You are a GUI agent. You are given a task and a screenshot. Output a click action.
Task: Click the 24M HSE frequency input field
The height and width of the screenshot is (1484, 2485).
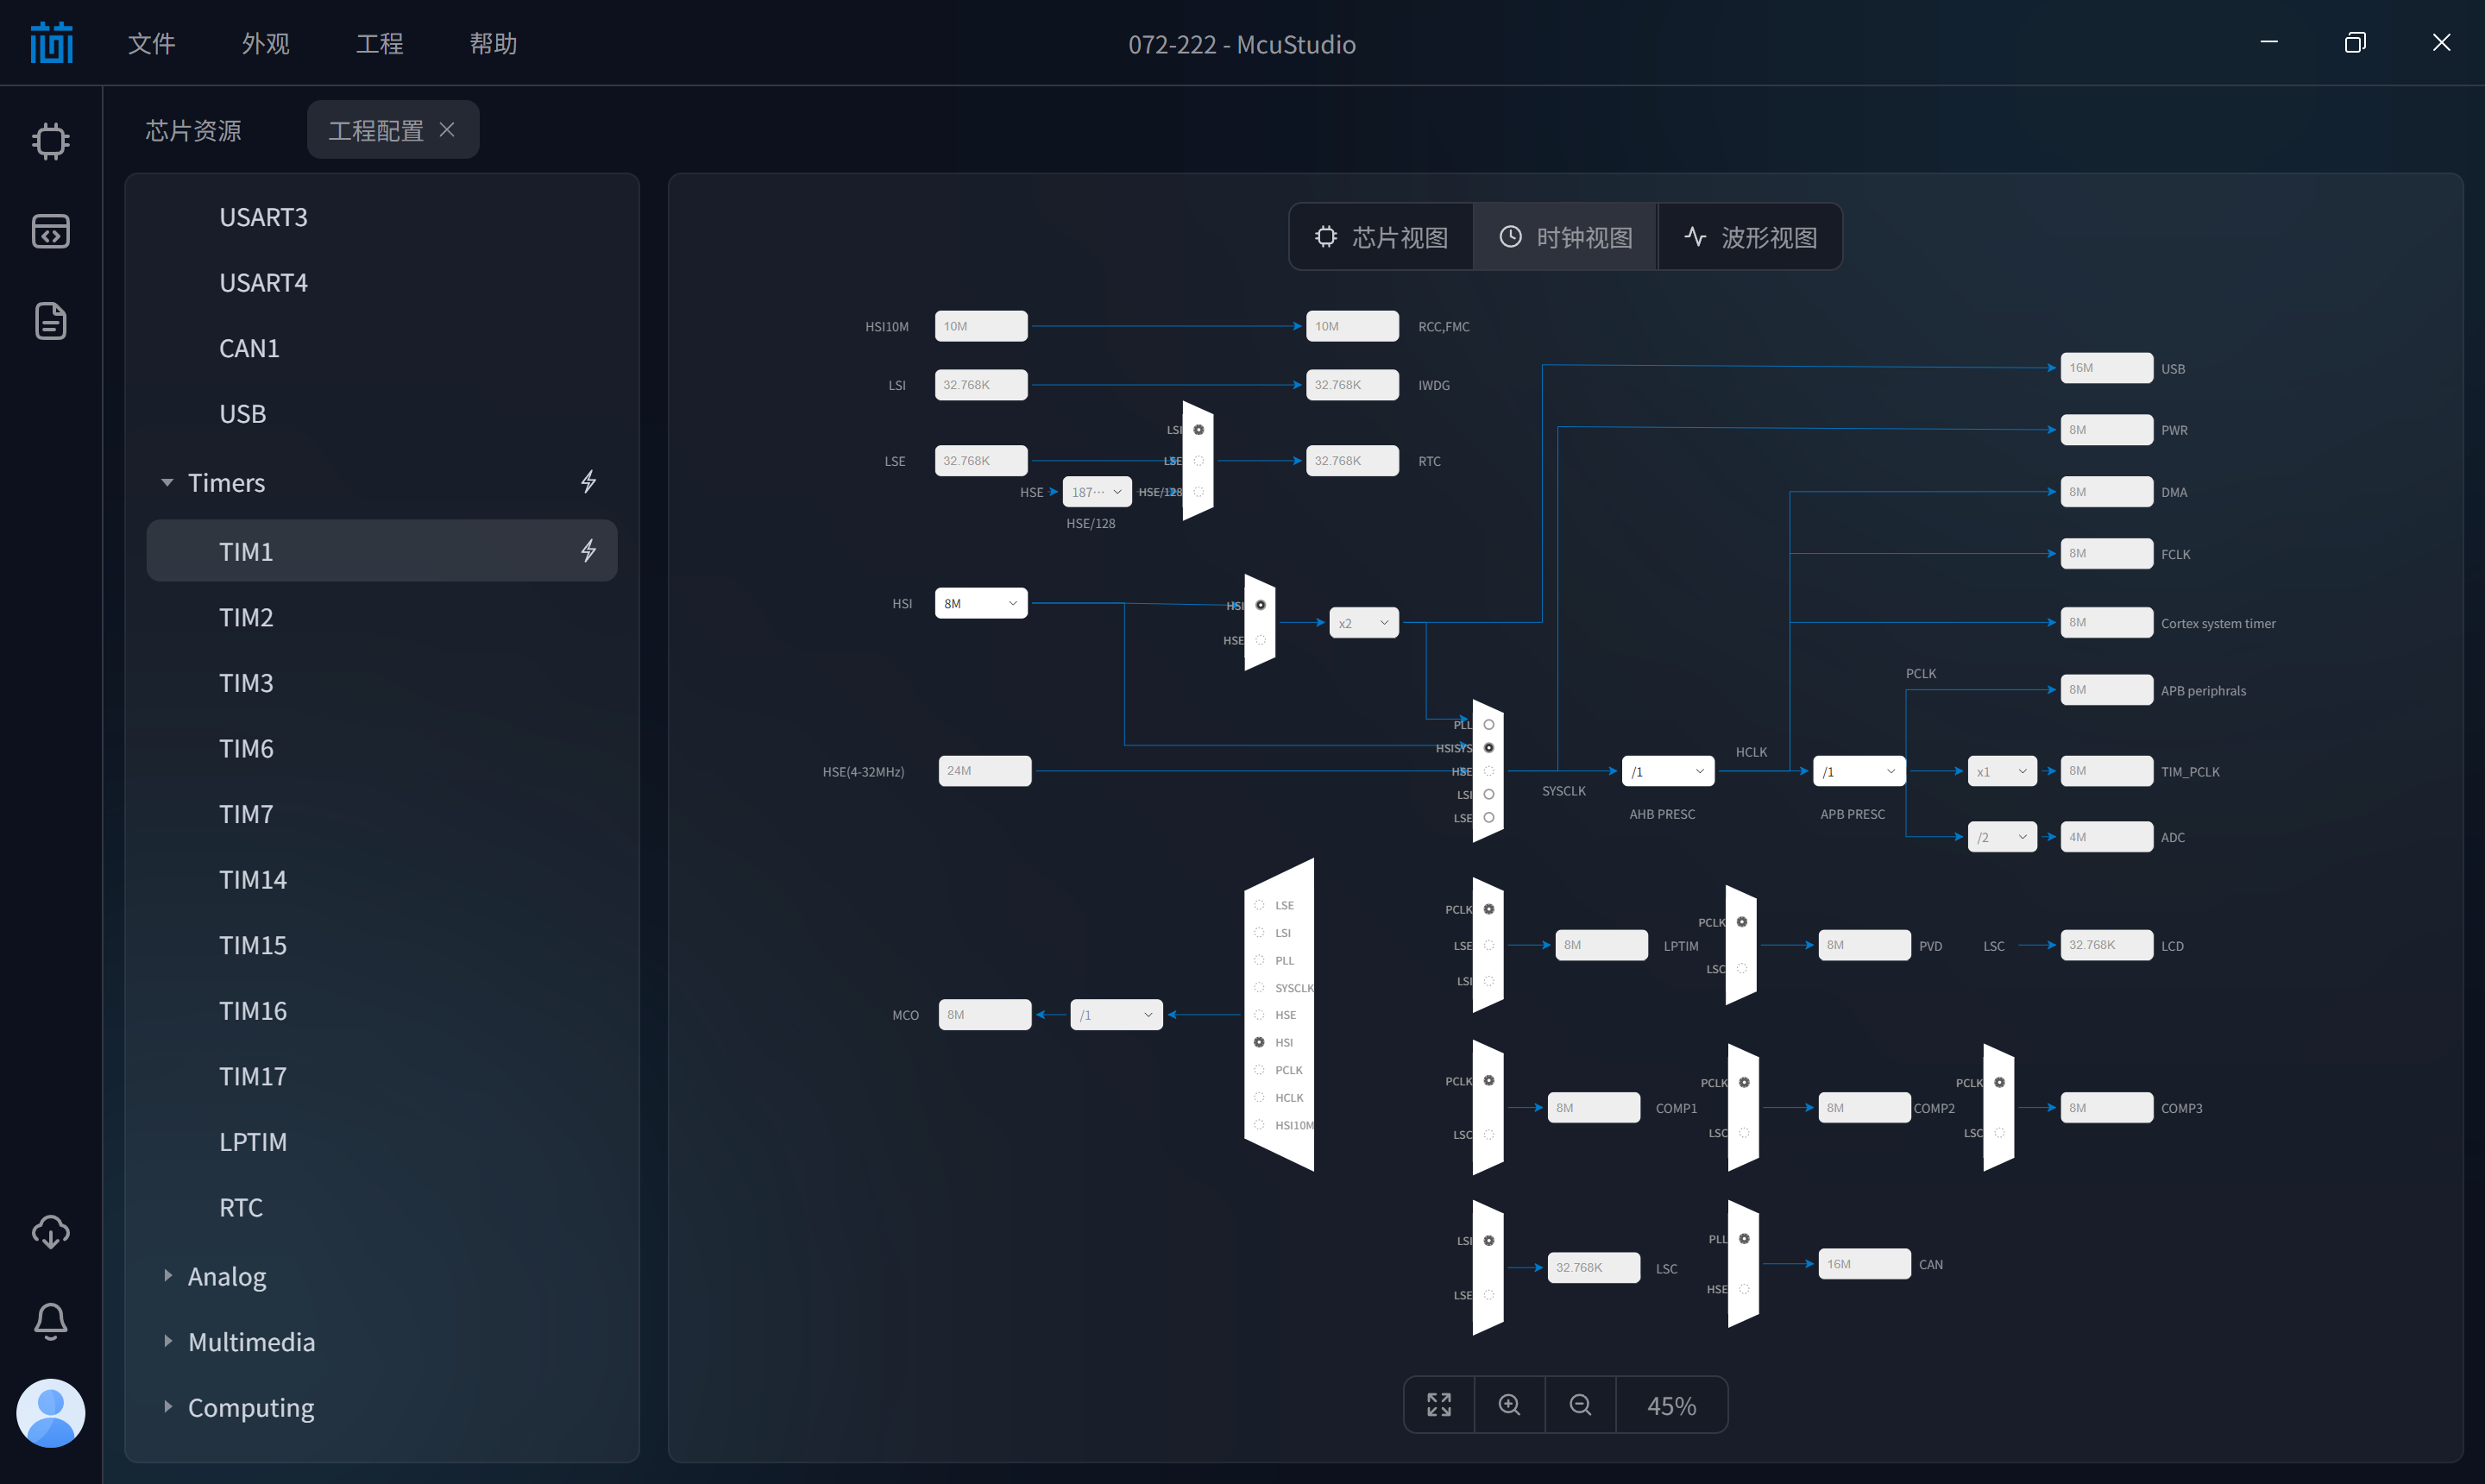click(984, 770)
